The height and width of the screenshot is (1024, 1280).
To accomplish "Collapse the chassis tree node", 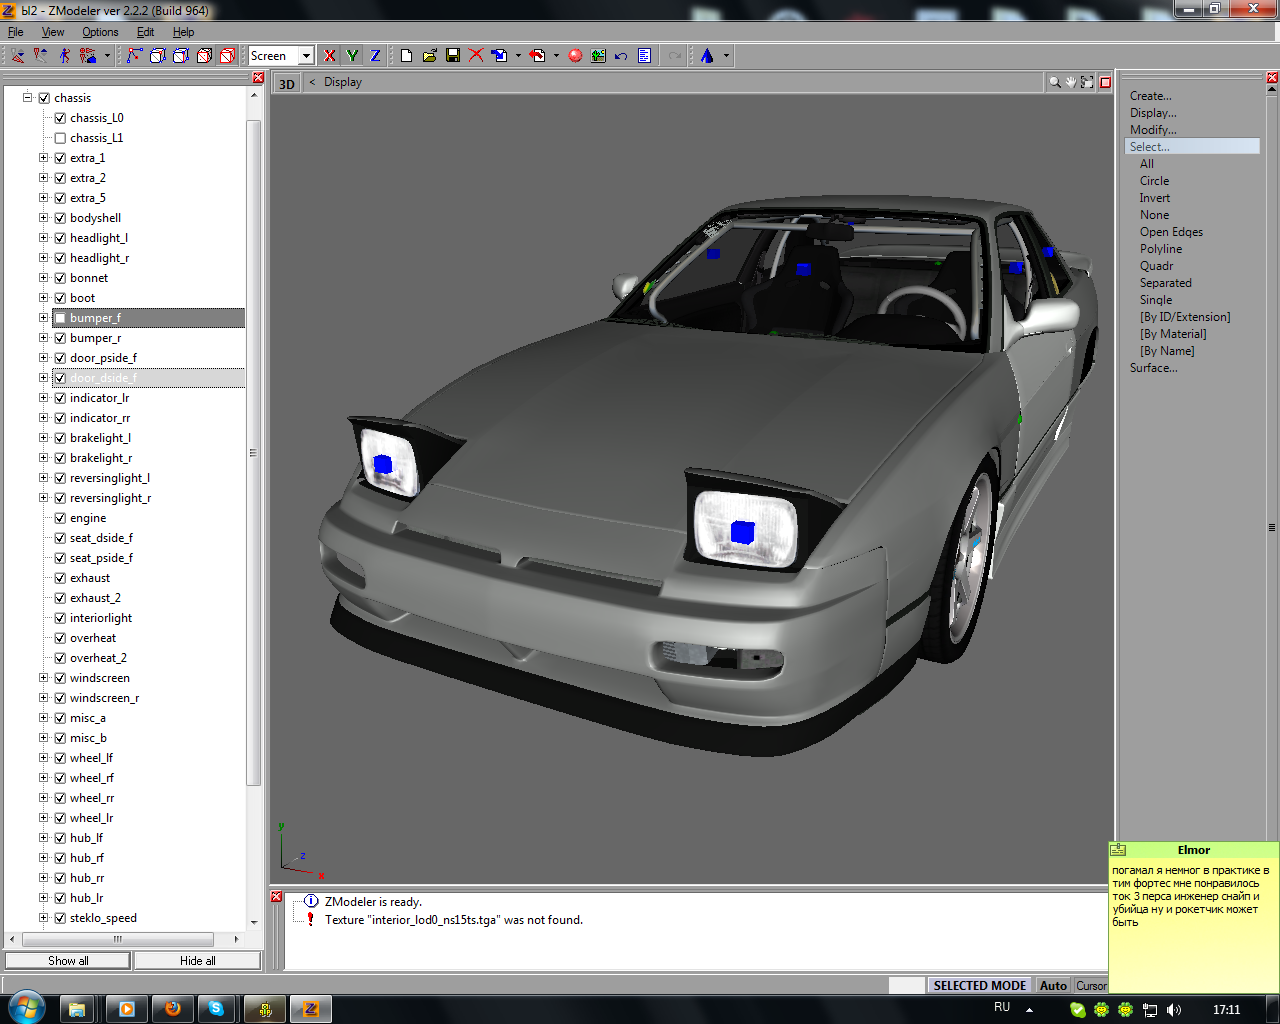I will pos(27,98).
